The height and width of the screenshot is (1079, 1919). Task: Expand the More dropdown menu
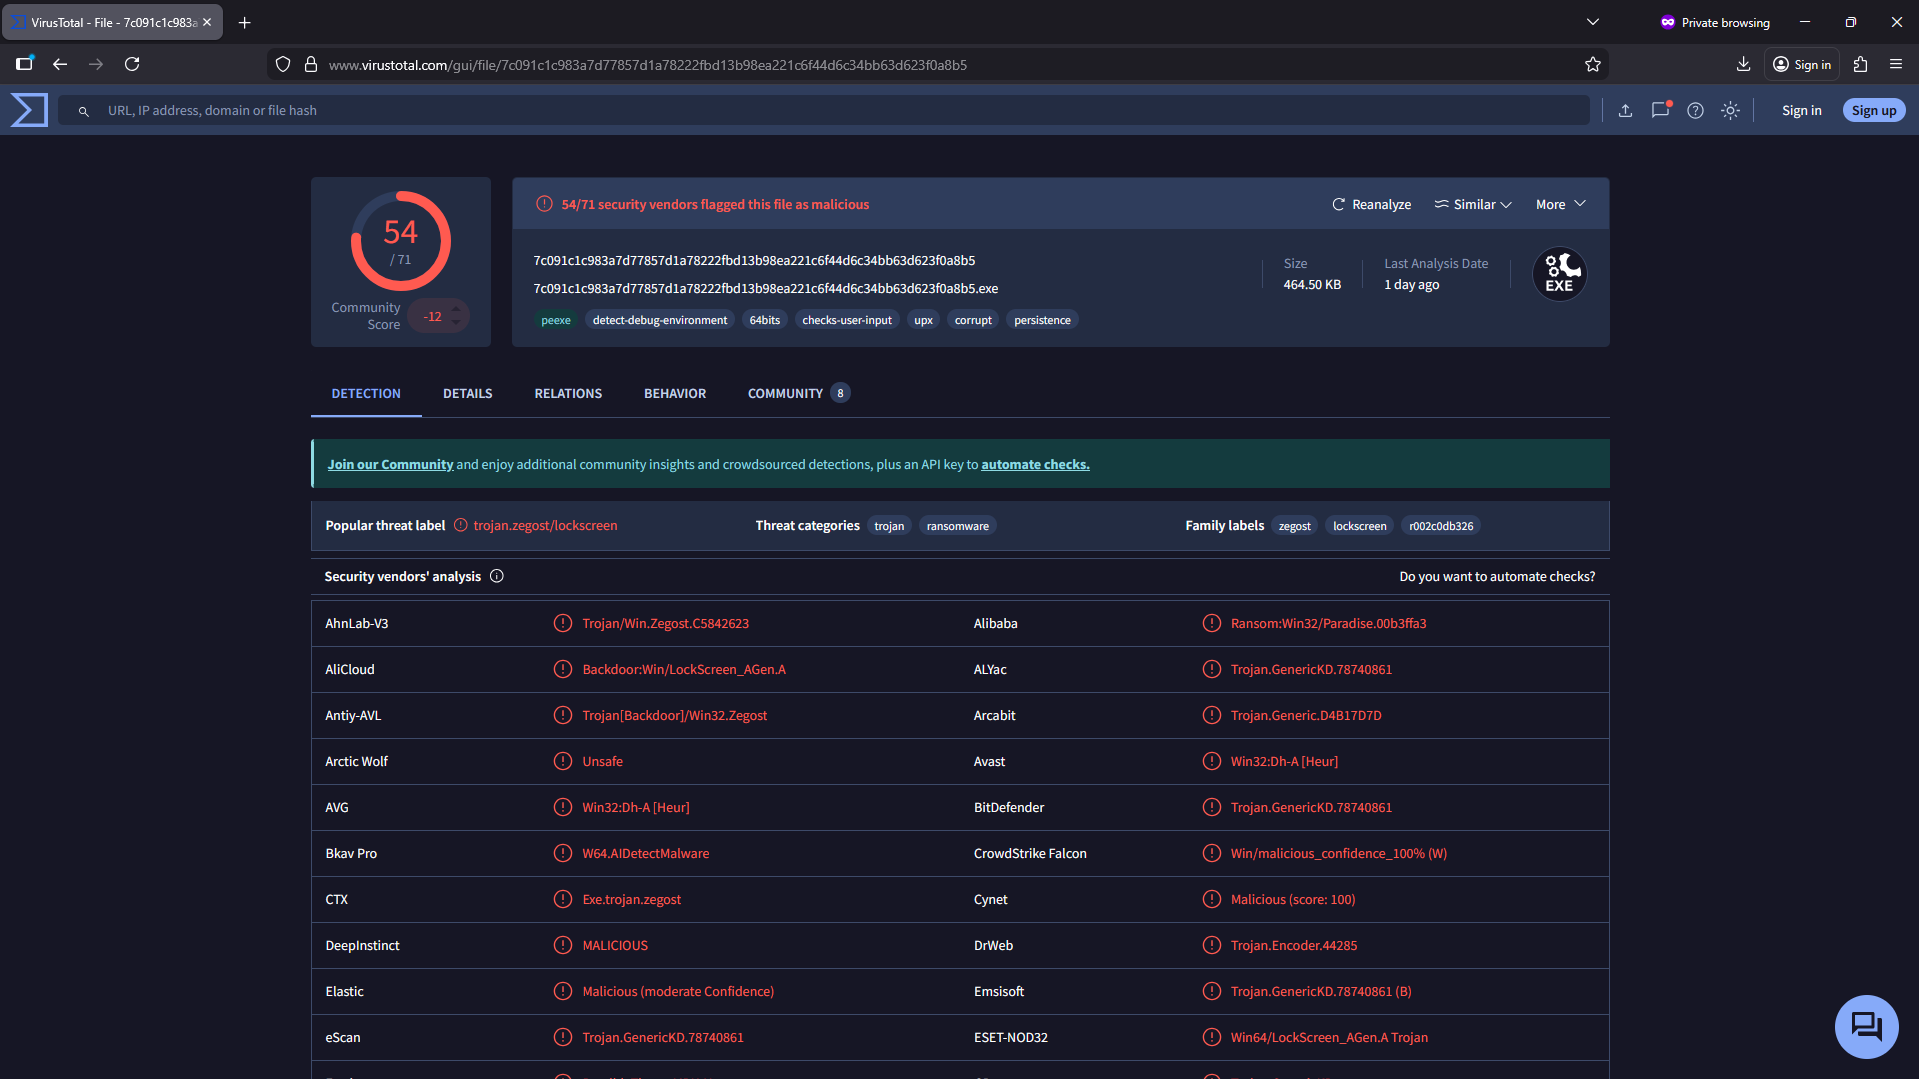point(1560,204)
